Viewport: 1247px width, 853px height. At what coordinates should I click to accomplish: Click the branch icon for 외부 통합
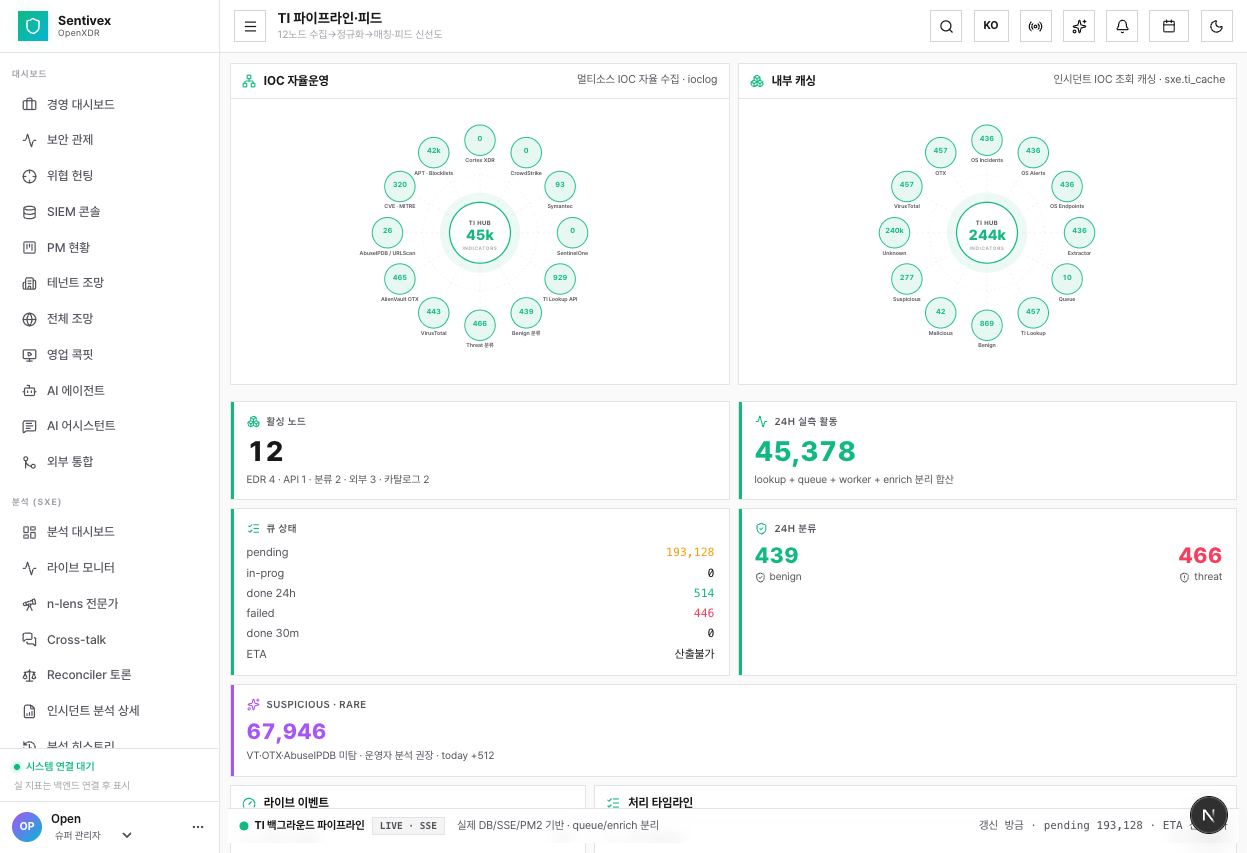[x=29, y=462]
